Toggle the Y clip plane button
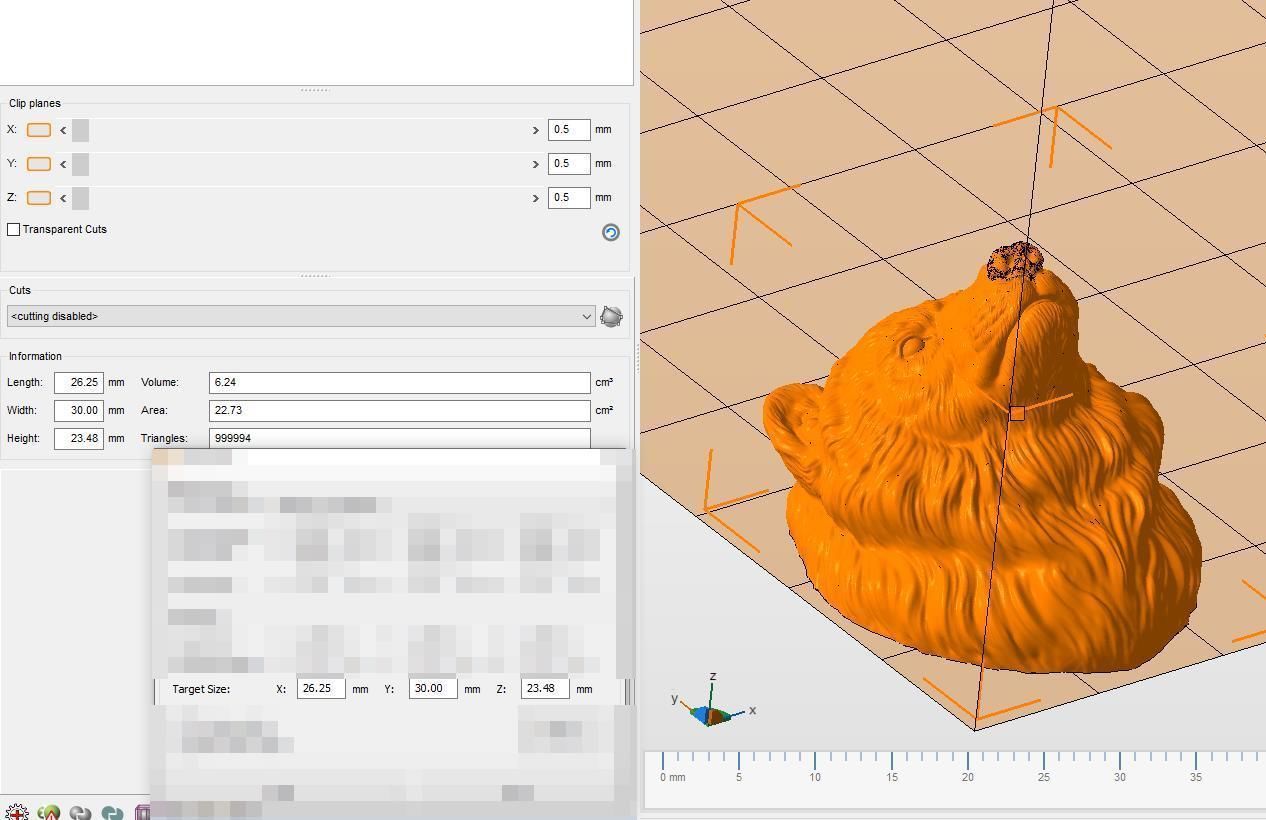 (x=39, y=164)
